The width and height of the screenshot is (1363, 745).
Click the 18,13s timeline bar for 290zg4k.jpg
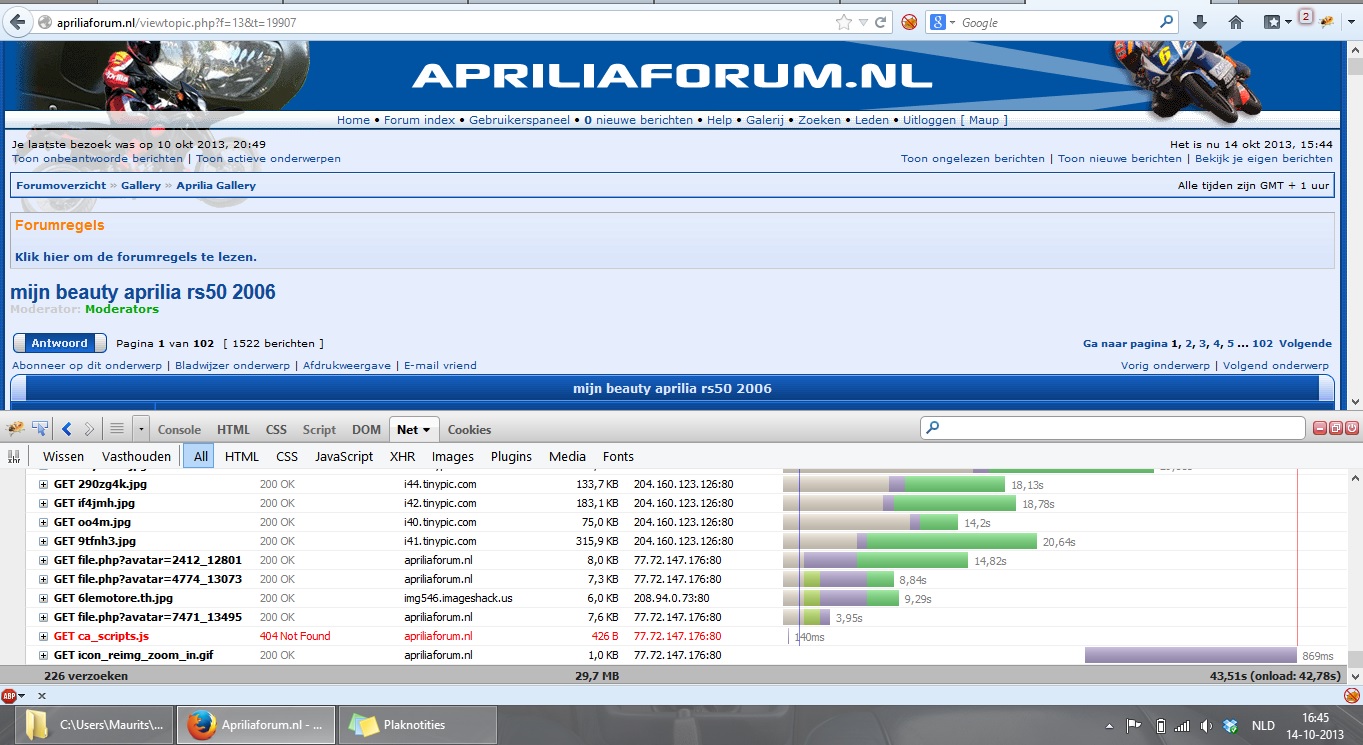coord(893,484)
